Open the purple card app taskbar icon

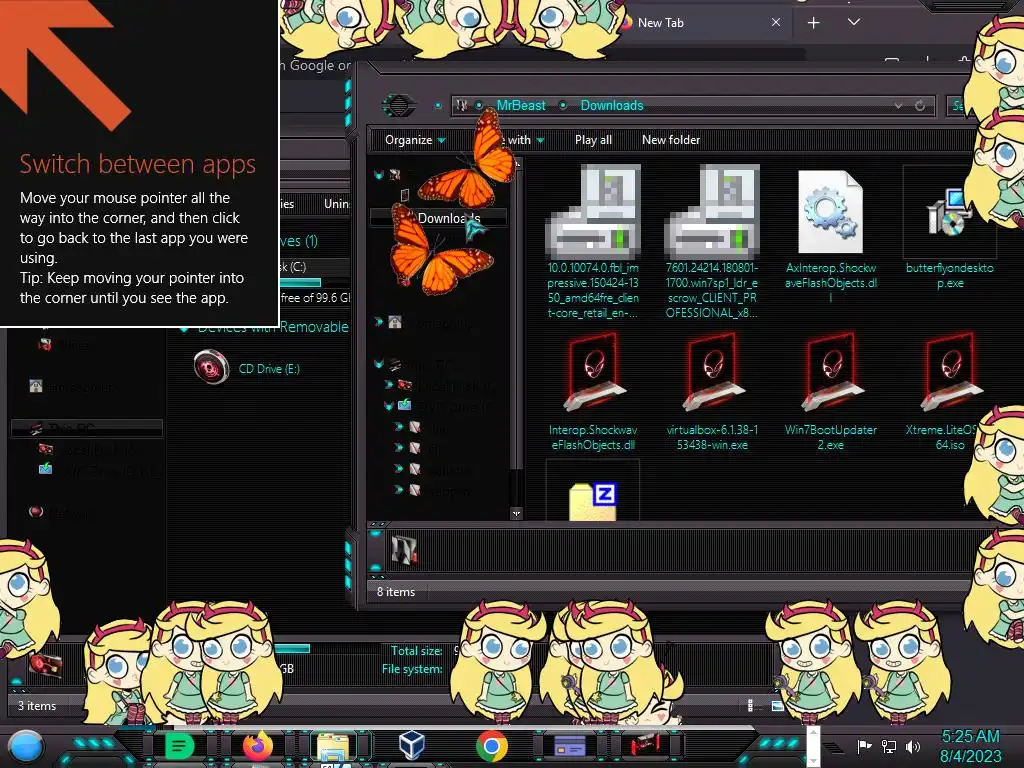[569, 746]
